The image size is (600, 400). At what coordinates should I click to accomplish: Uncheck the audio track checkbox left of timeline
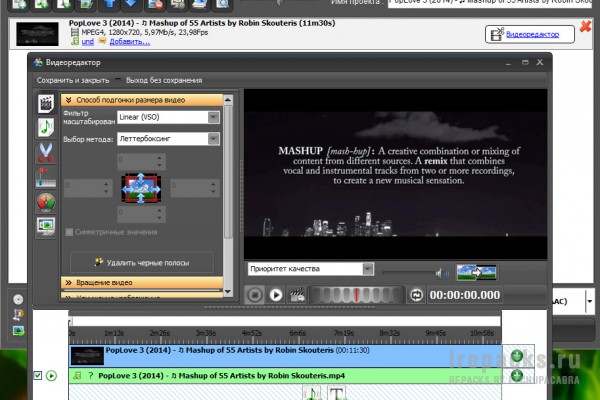point(38,376)
